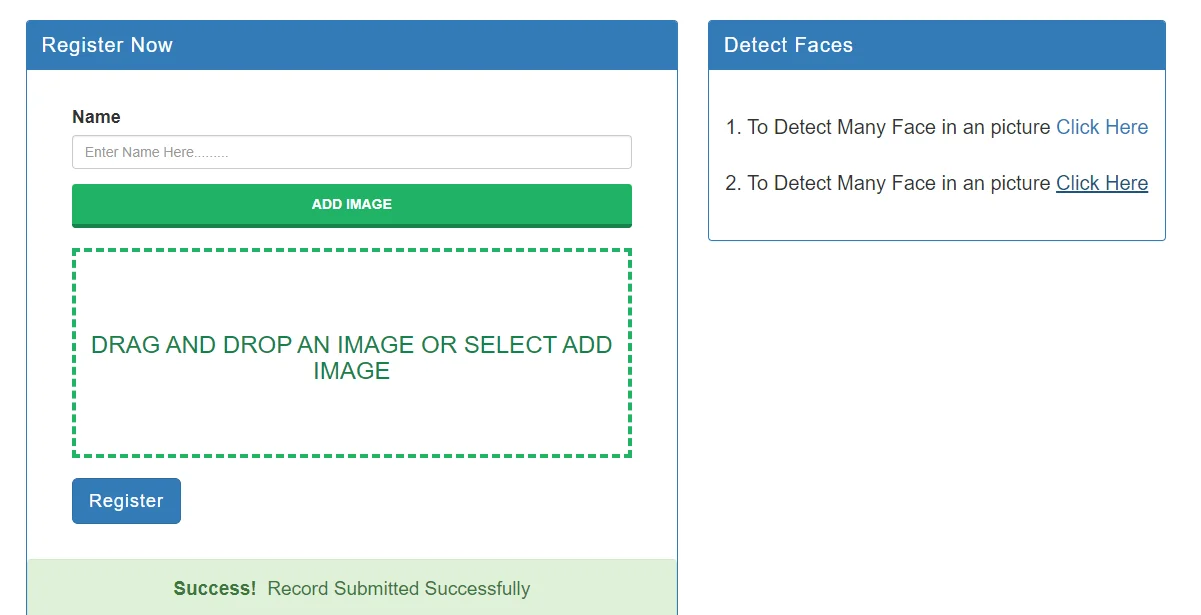Click the list number 1 in Detect Faces
The width and height of the screenshot is (1201, 615).
click(733, 127)
